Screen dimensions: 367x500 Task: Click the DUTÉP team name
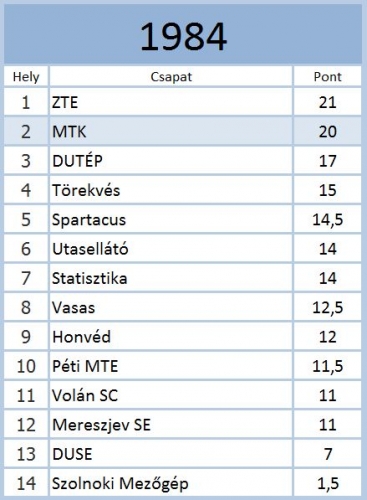click(x=77, y=161)
